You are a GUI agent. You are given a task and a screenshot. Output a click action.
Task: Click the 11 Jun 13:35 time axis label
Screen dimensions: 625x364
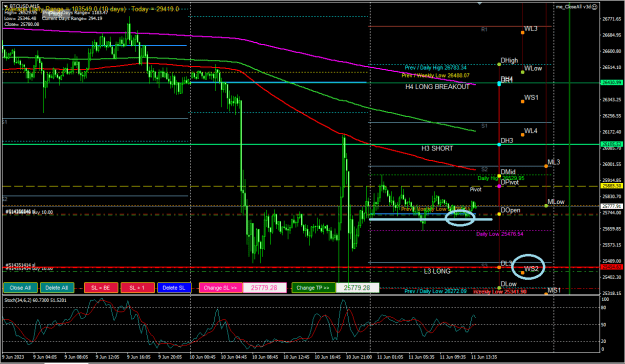[484, 357]
